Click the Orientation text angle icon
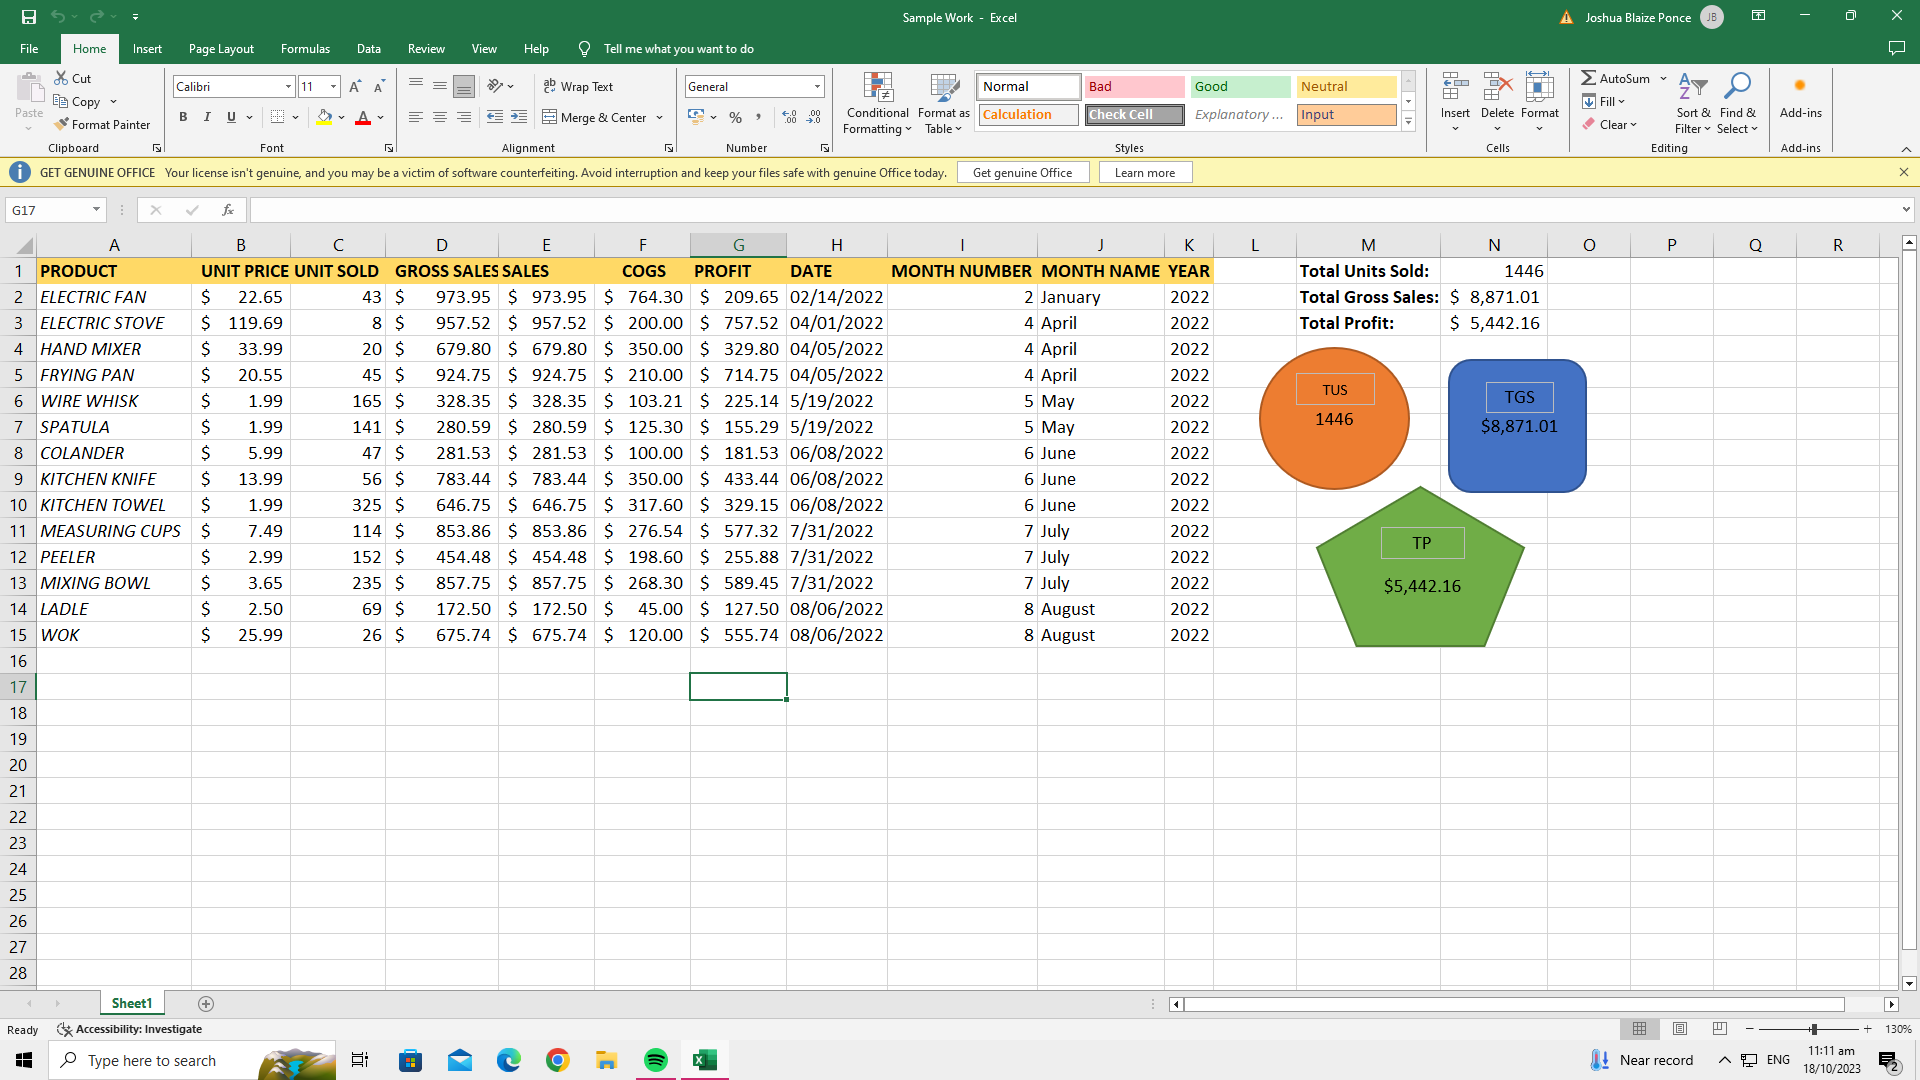Viewport: 1920px width, 1080px height. point(495,86)
